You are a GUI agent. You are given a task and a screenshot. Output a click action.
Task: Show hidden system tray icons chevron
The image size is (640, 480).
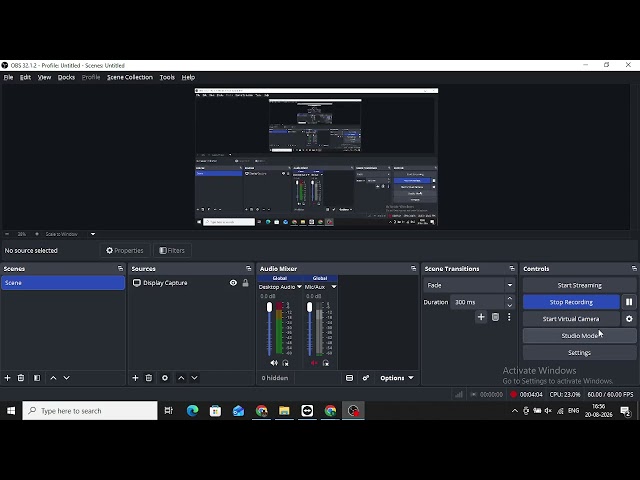(515, 411)
